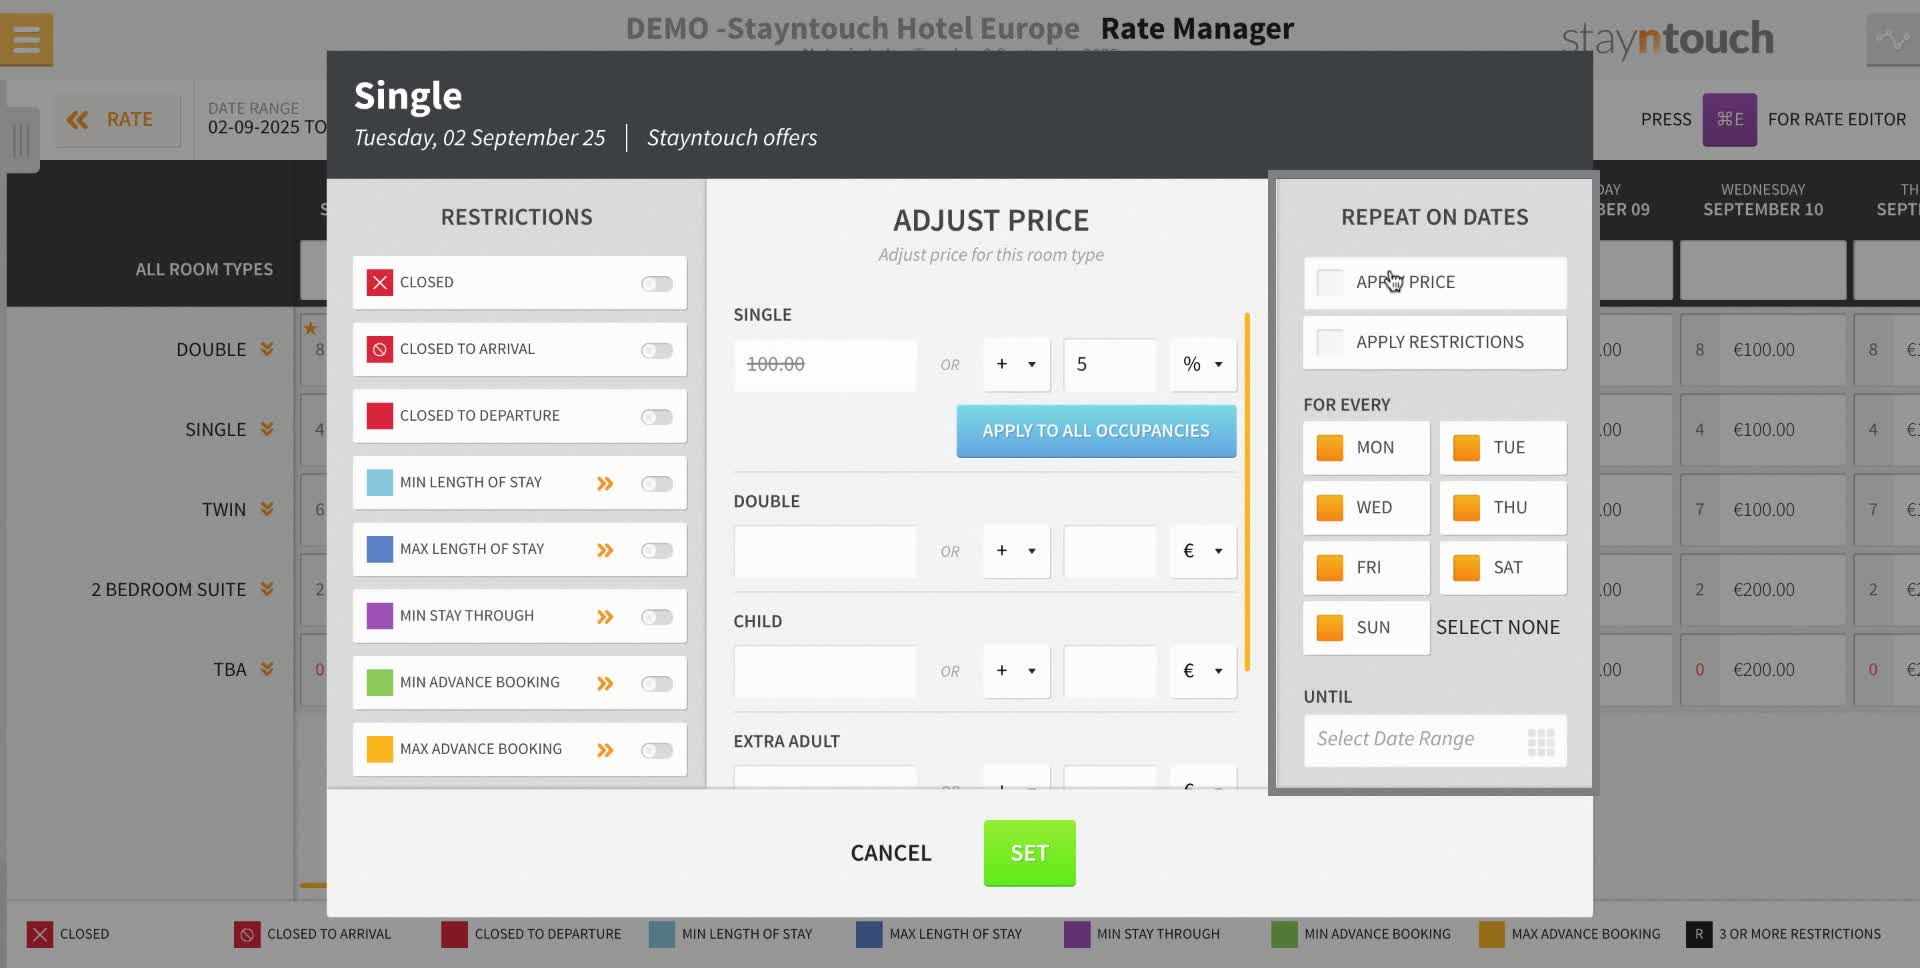Click the Closed to Arrival icon
Viewport: 1920px width, 968px height.
point(379,349)
